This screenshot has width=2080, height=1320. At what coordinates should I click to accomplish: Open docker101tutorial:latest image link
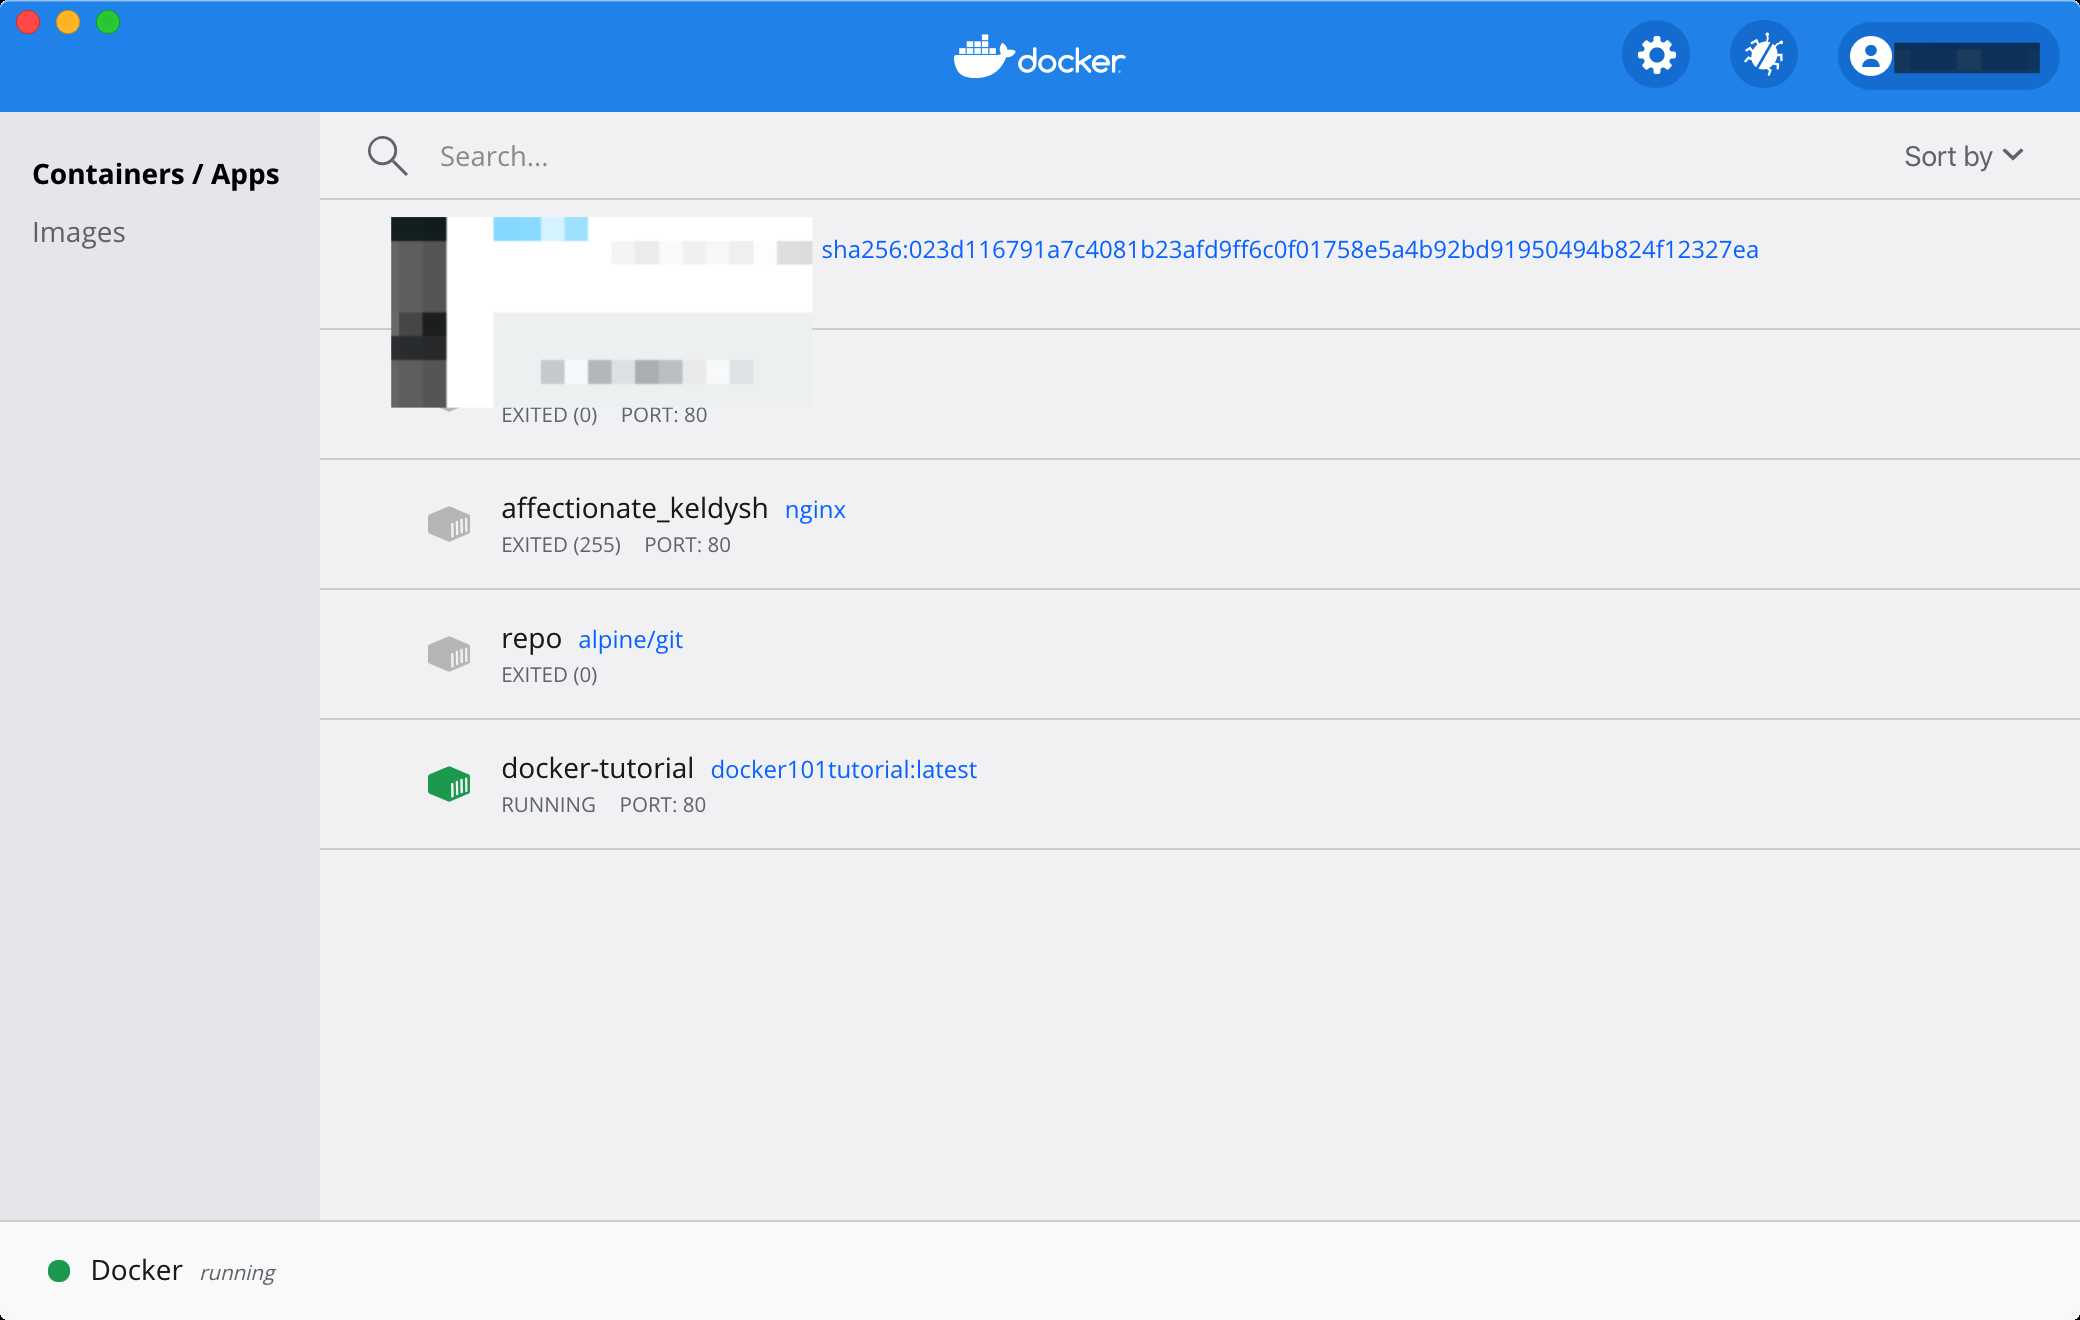click(x=844, y=769)
